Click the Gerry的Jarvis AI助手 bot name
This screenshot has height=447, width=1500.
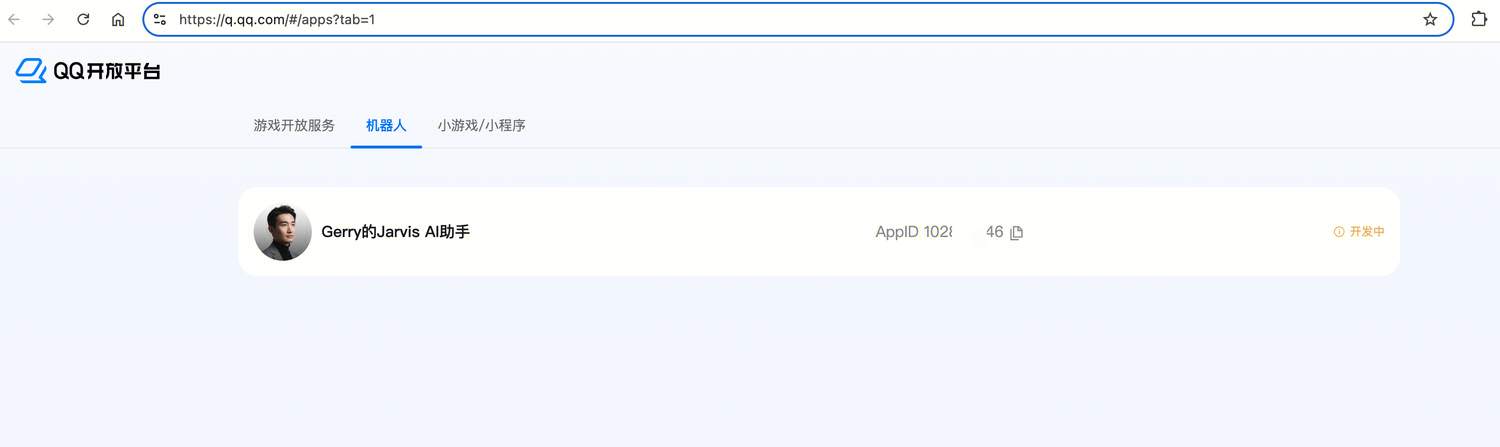tap(395, 232)
